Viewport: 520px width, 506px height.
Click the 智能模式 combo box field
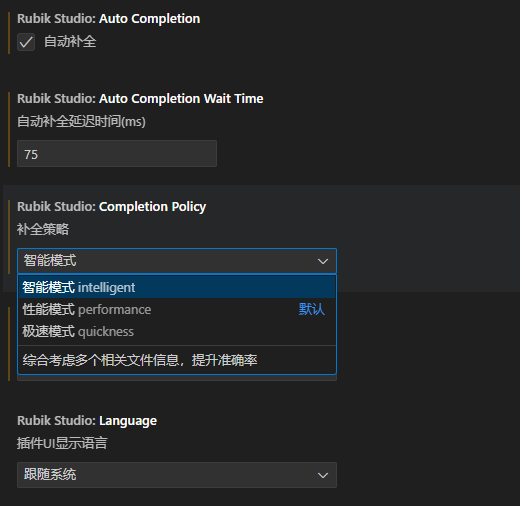click(x=177, y=261)
